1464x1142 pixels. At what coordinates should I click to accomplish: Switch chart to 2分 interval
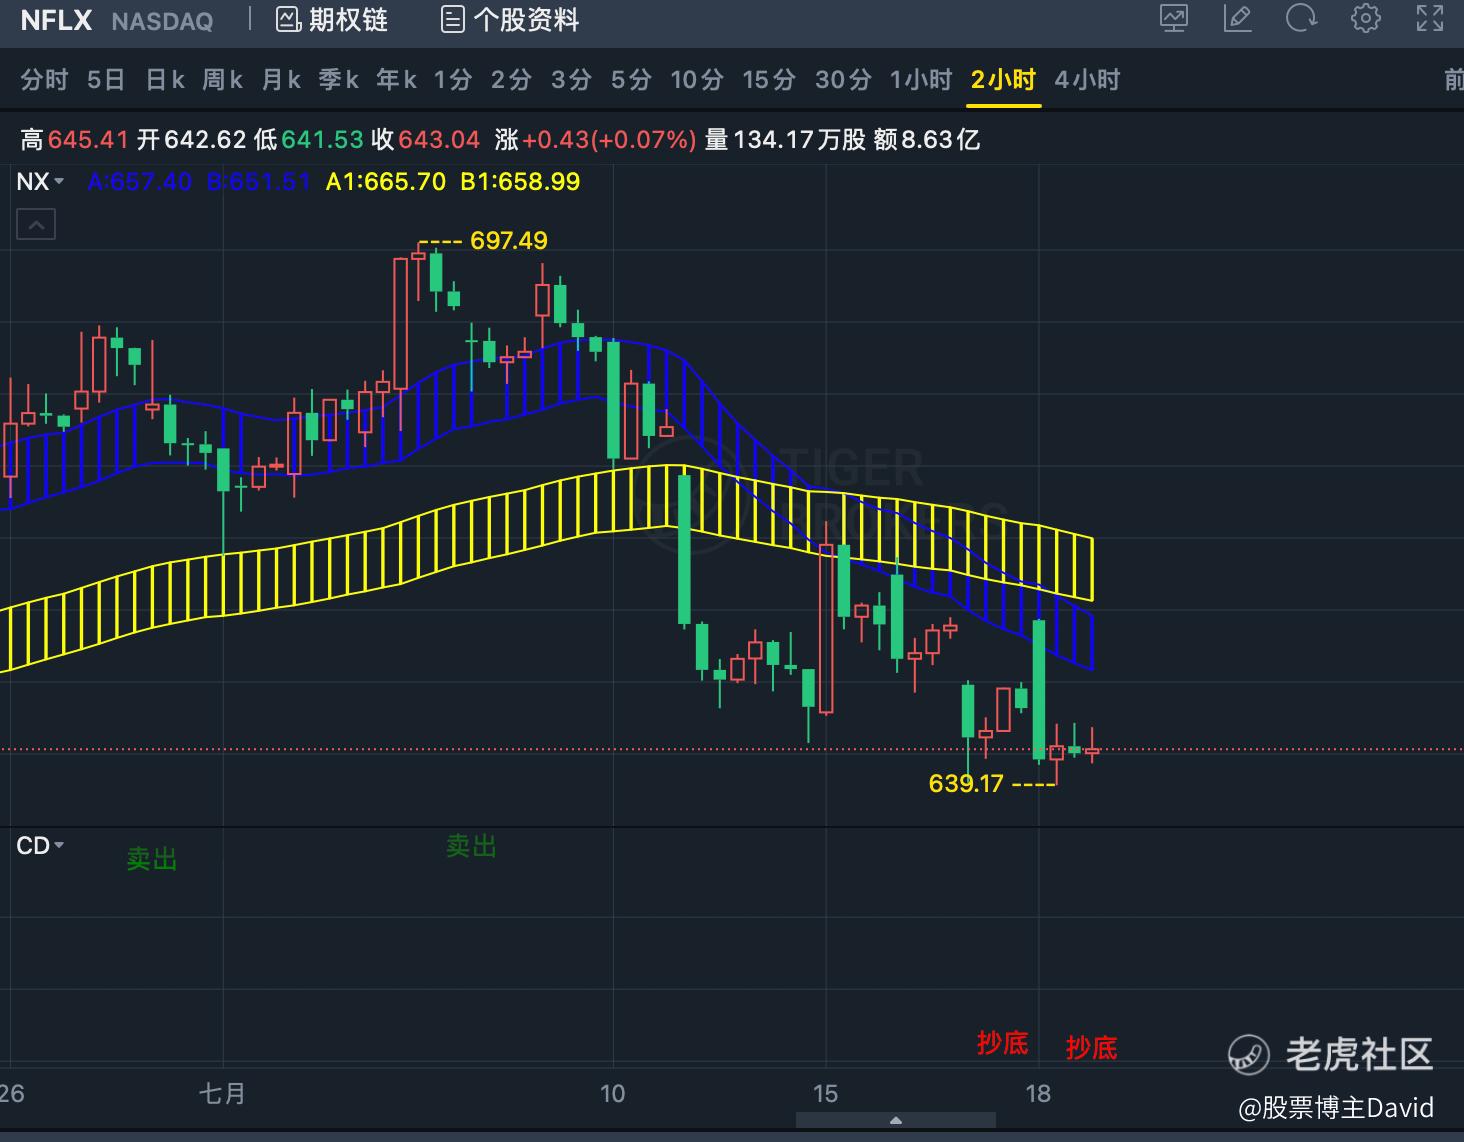[x=511, y=80]
